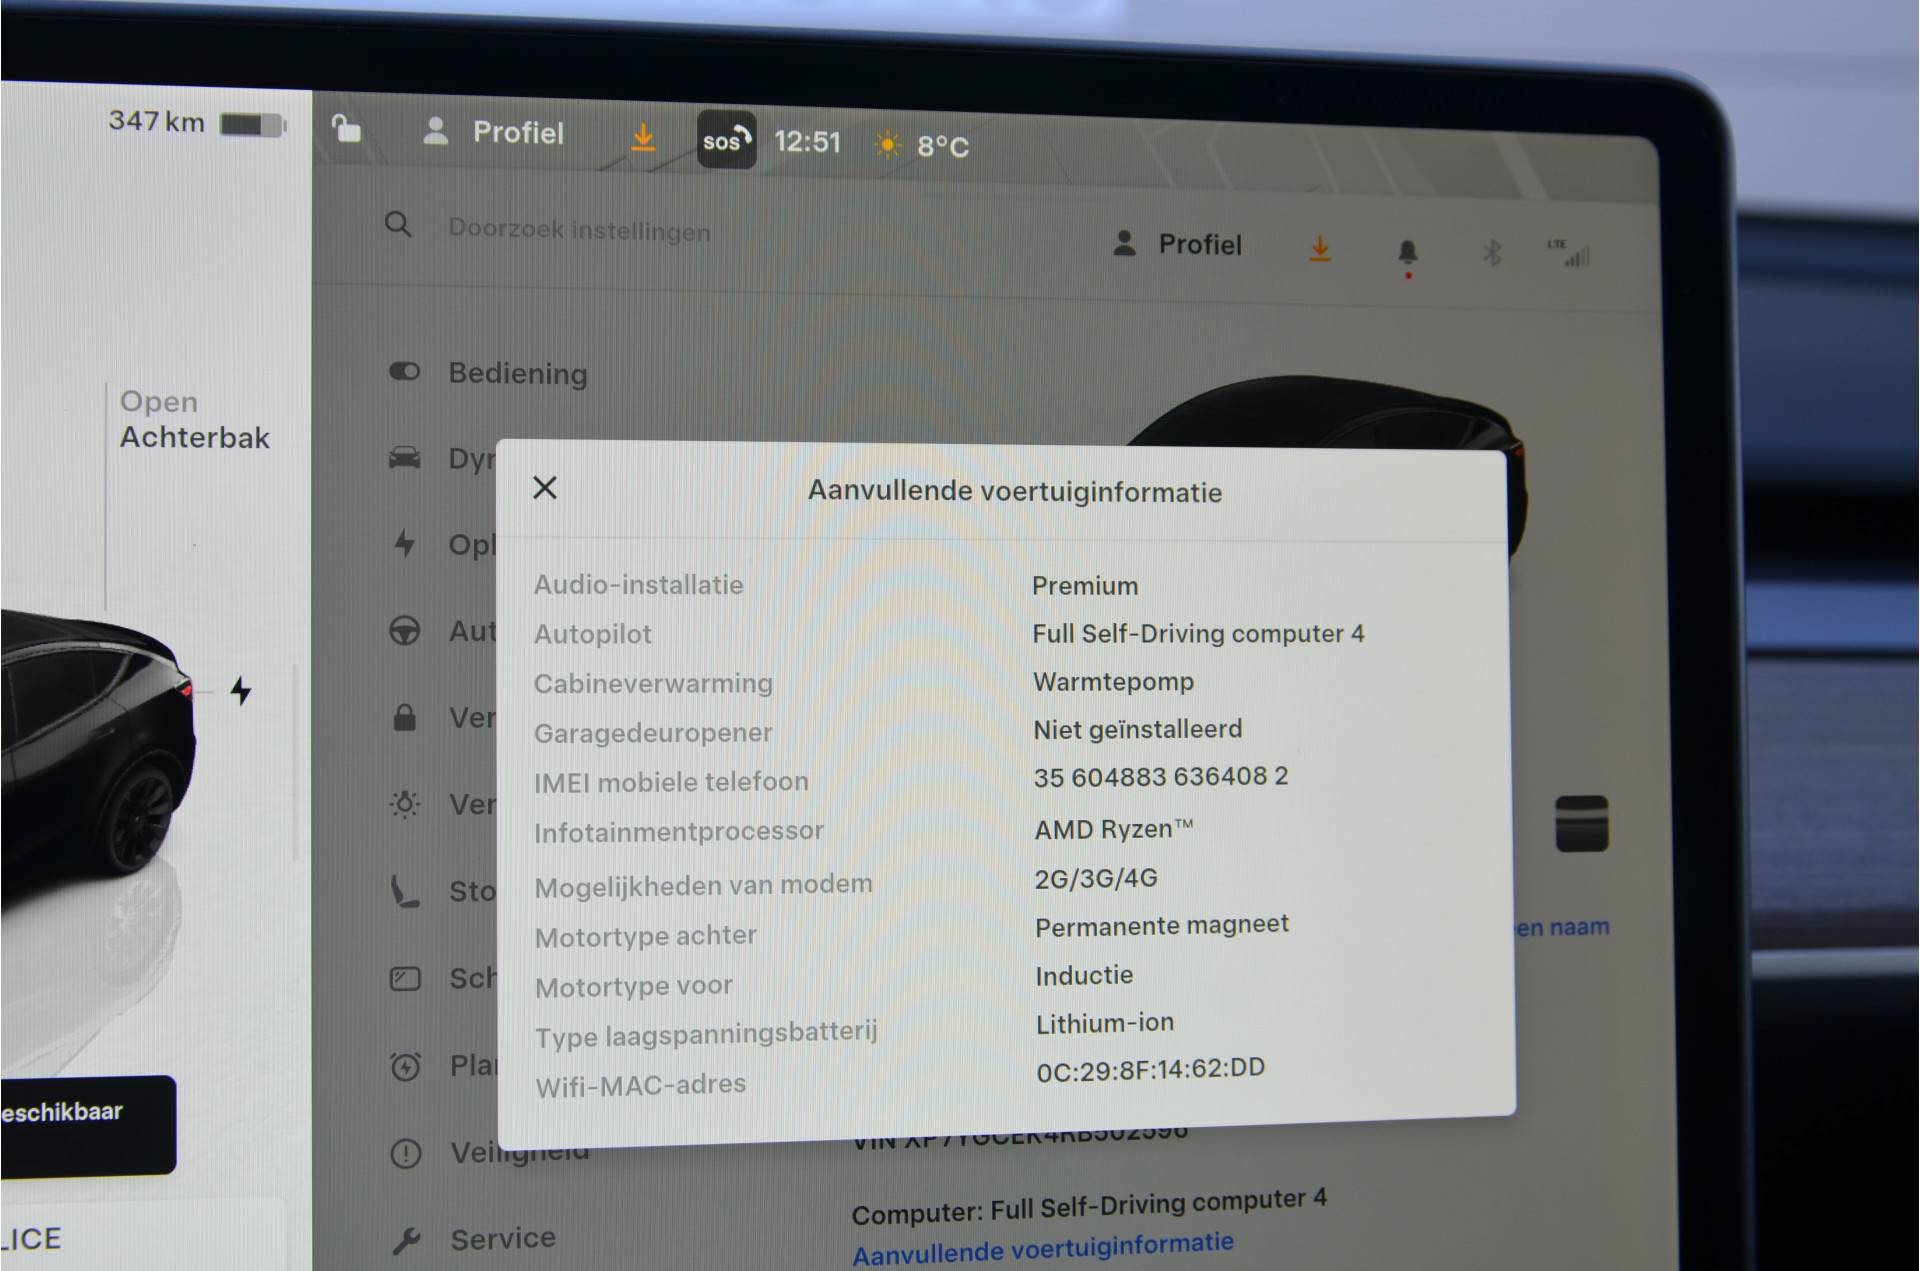Tap the black card icon on right
The height and width of the screenshot is (1271, 1920).
[x=1581, y=824]
